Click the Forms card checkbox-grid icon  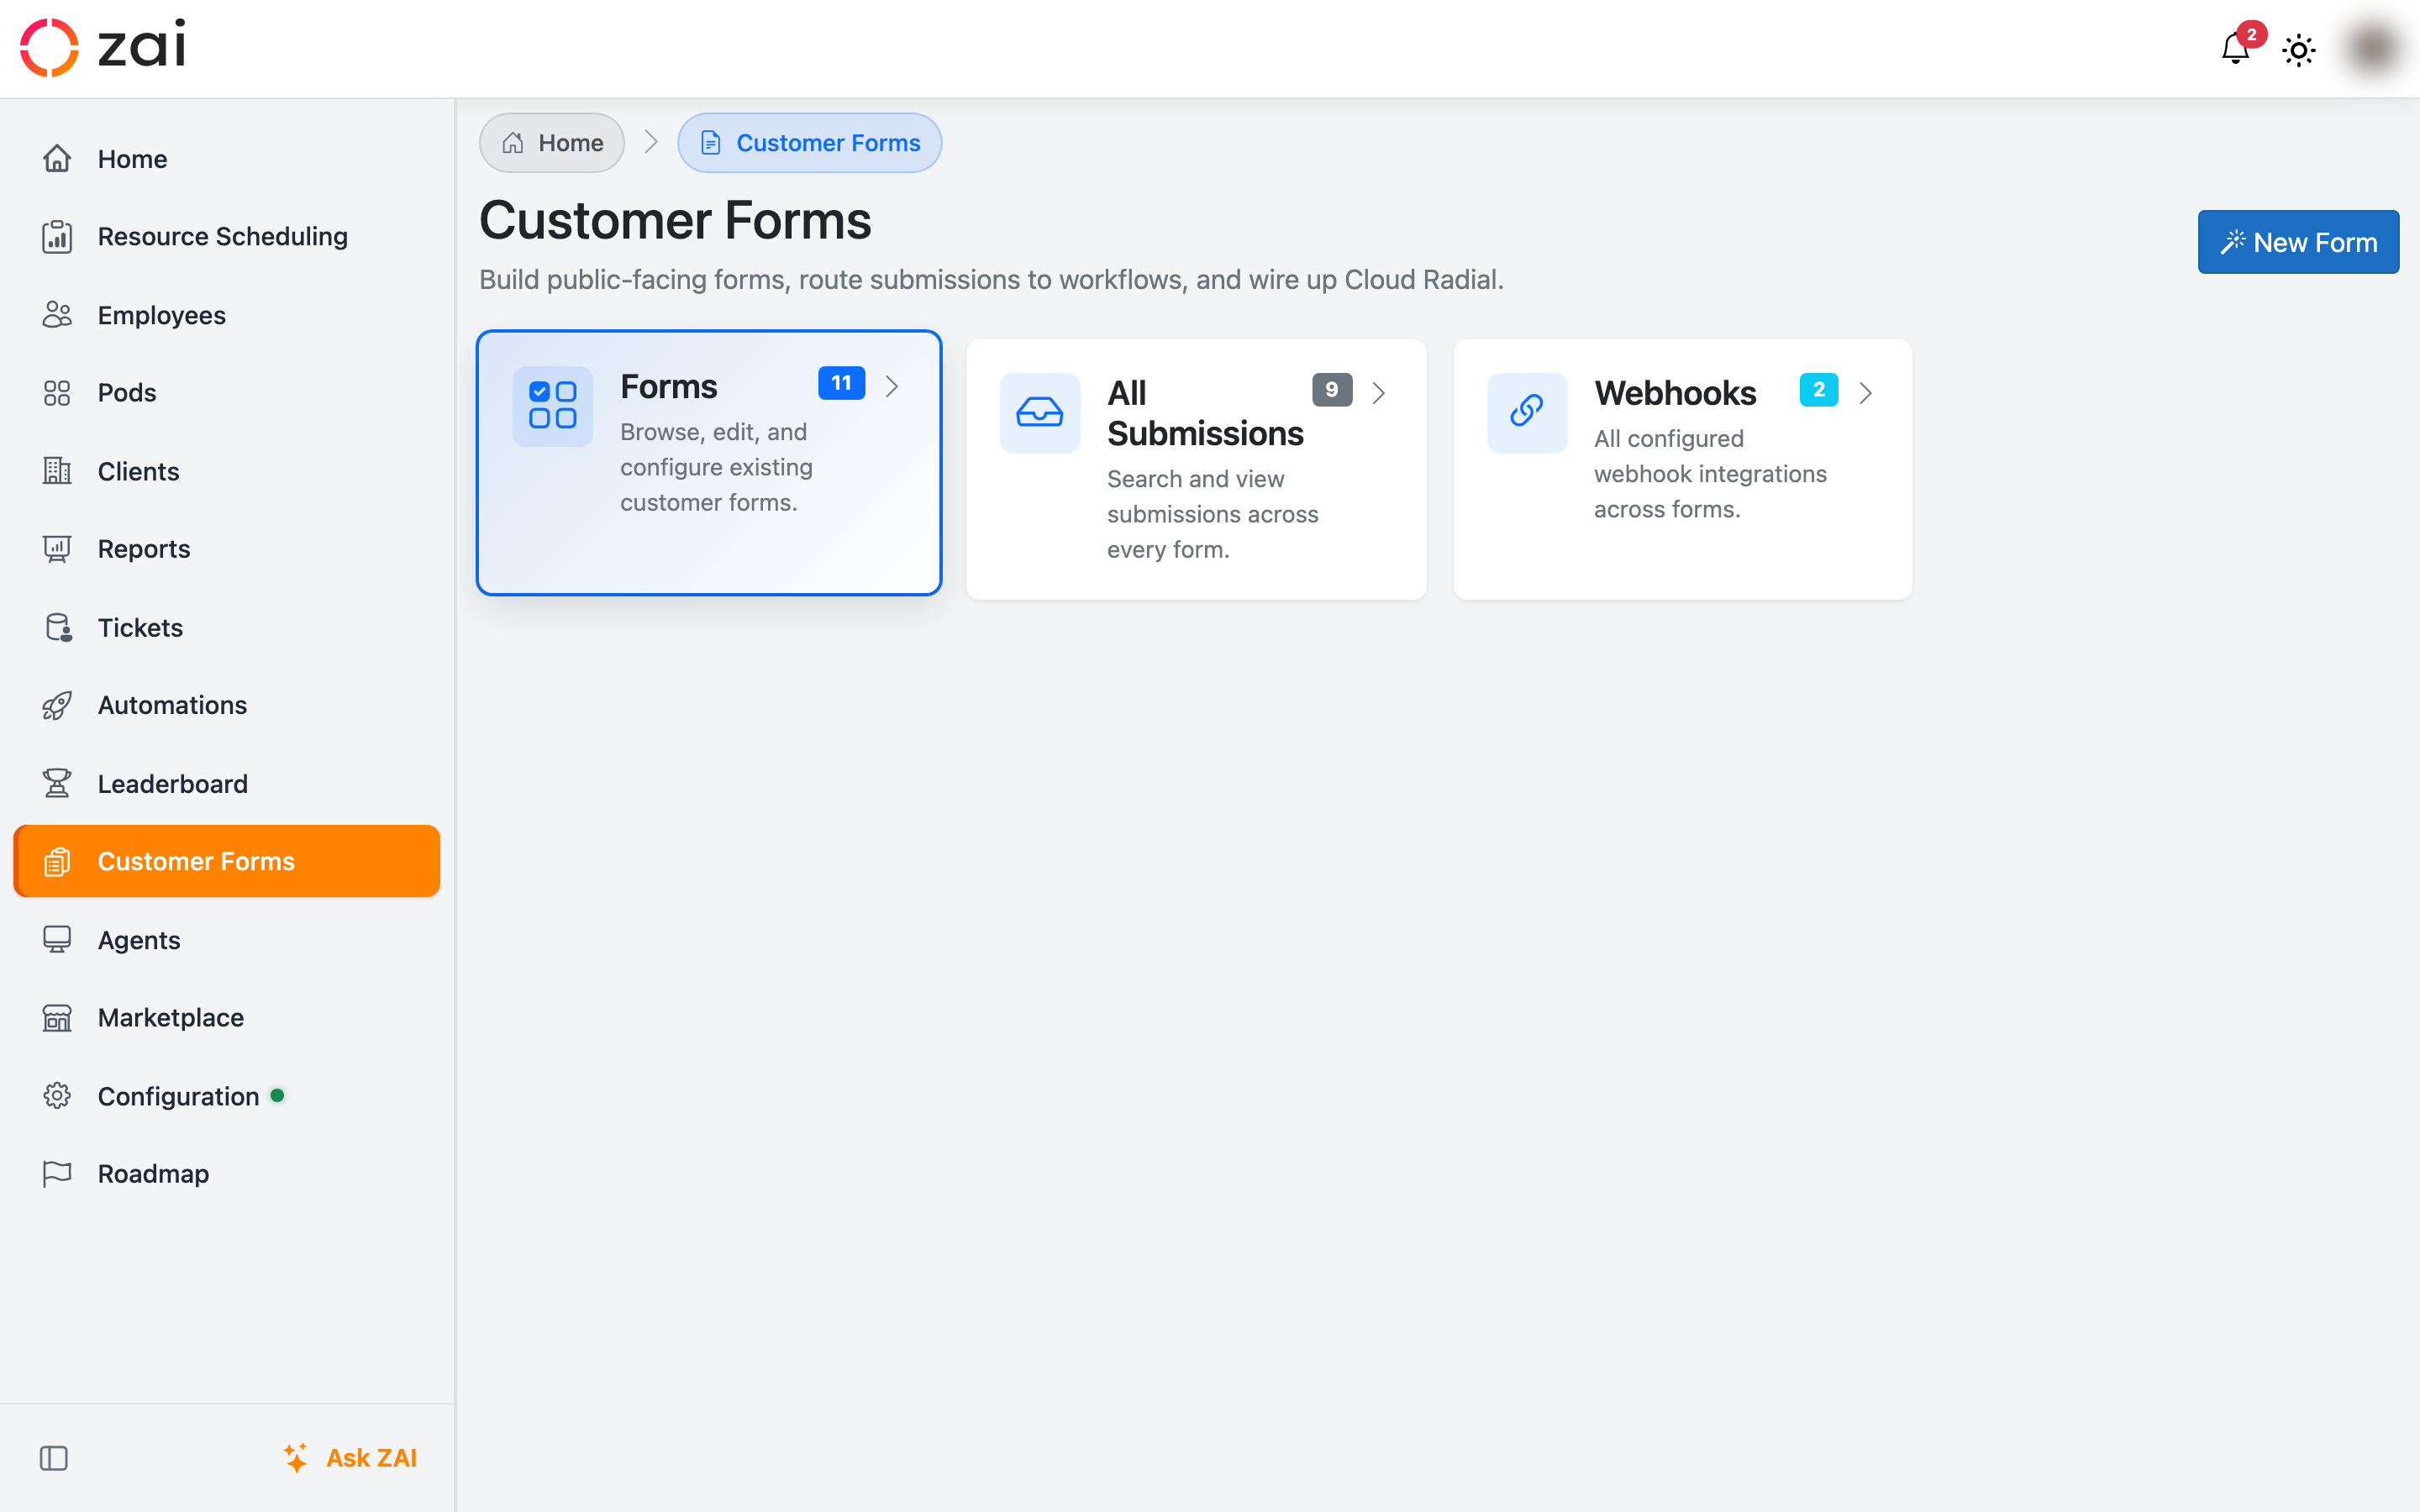(553, 405)
